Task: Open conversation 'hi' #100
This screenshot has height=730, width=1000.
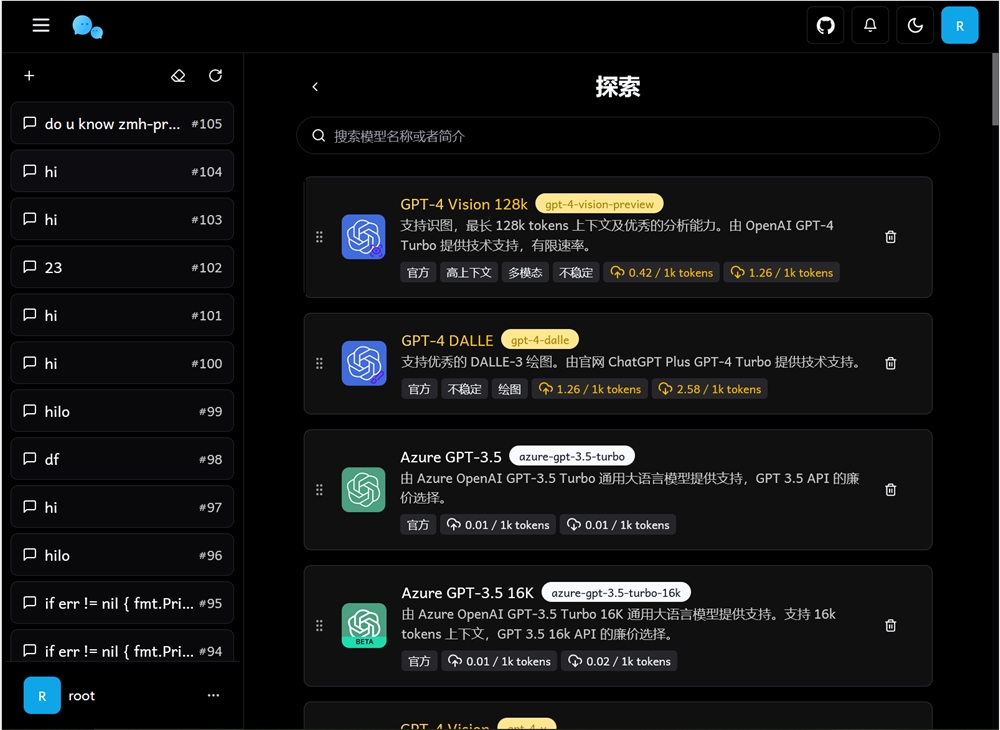Action: (122, 363)
